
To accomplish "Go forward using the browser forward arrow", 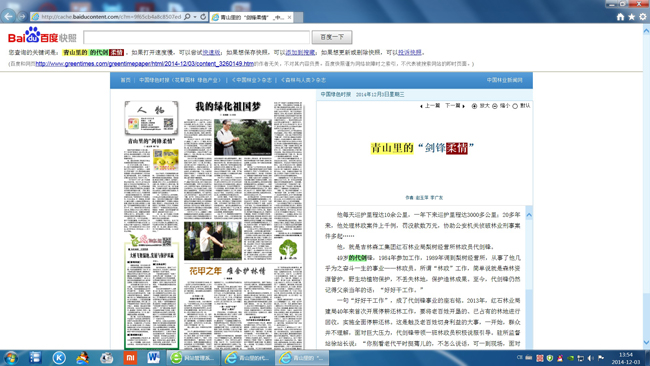I will click(x=22, y=17).
